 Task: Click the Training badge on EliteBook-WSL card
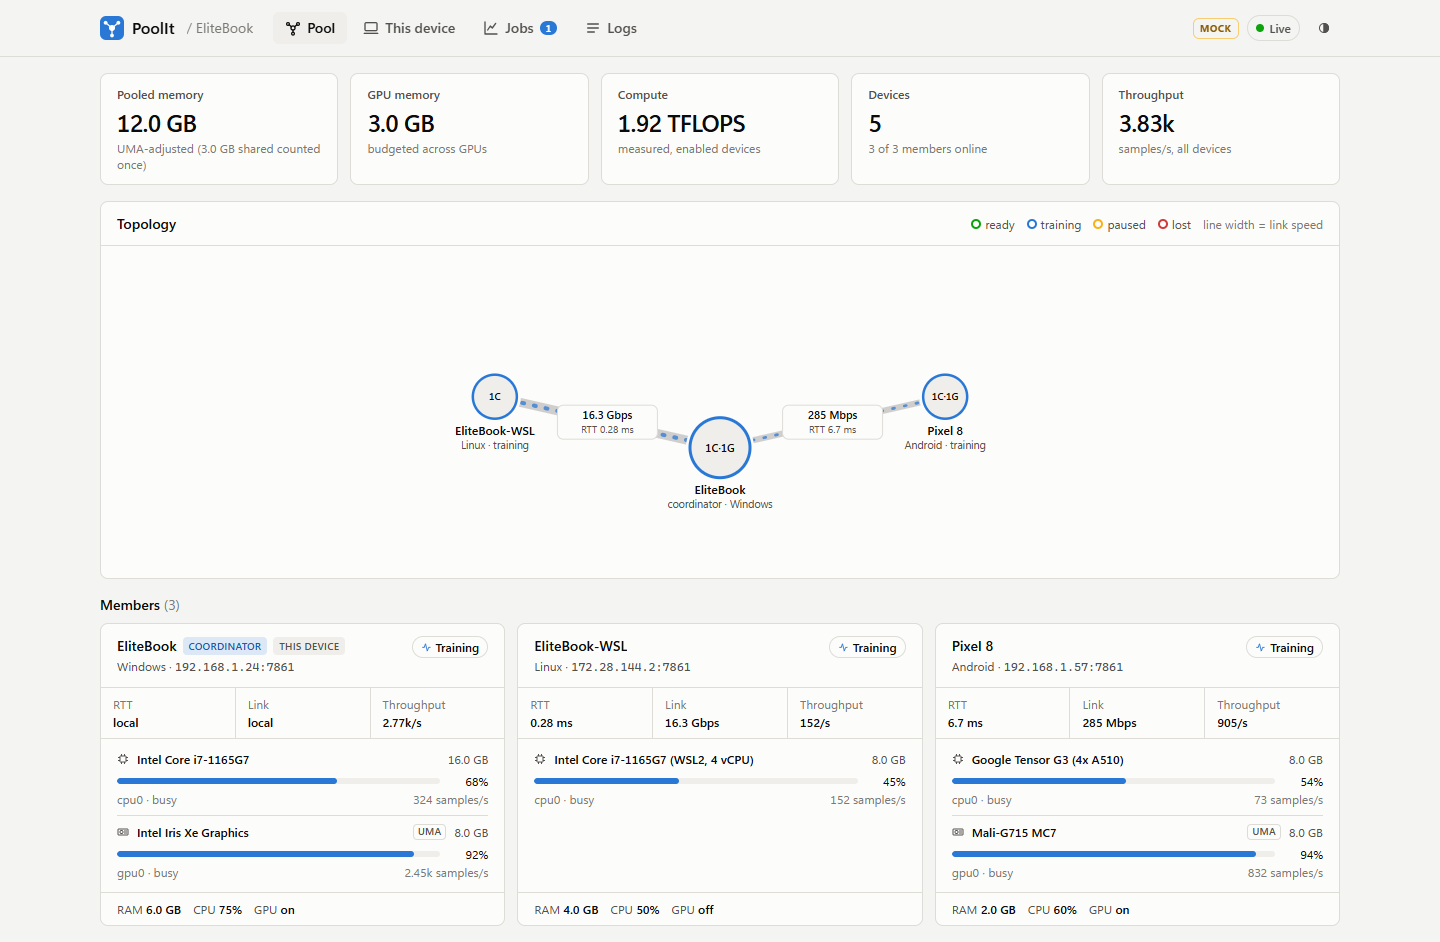pos(868,648)
